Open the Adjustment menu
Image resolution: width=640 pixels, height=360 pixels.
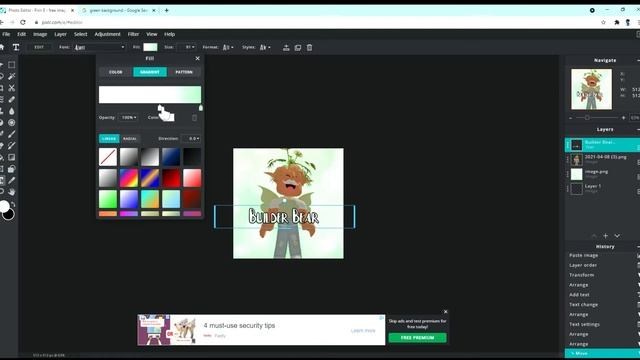coord(107,34)
